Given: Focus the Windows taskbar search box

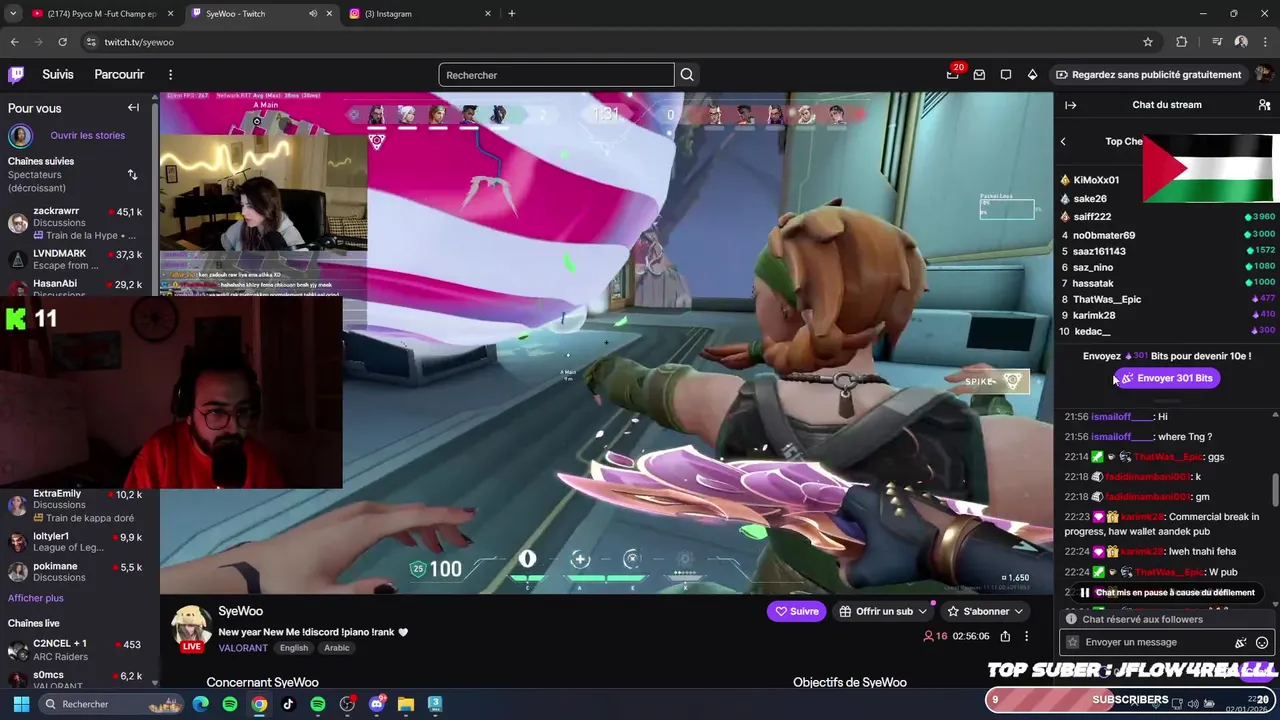Looking at the screenshot, I should coord(112,704).
